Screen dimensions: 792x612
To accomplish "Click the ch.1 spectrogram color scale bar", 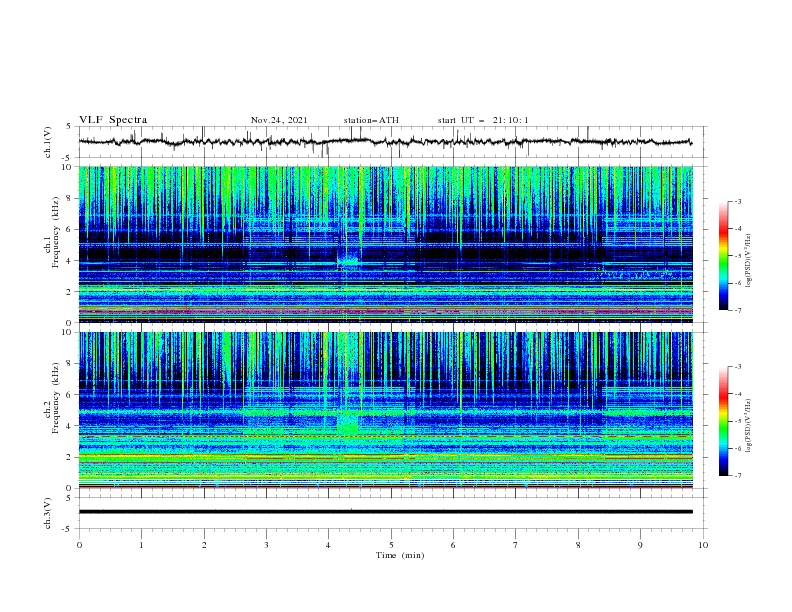I will [x=724, y=256].
